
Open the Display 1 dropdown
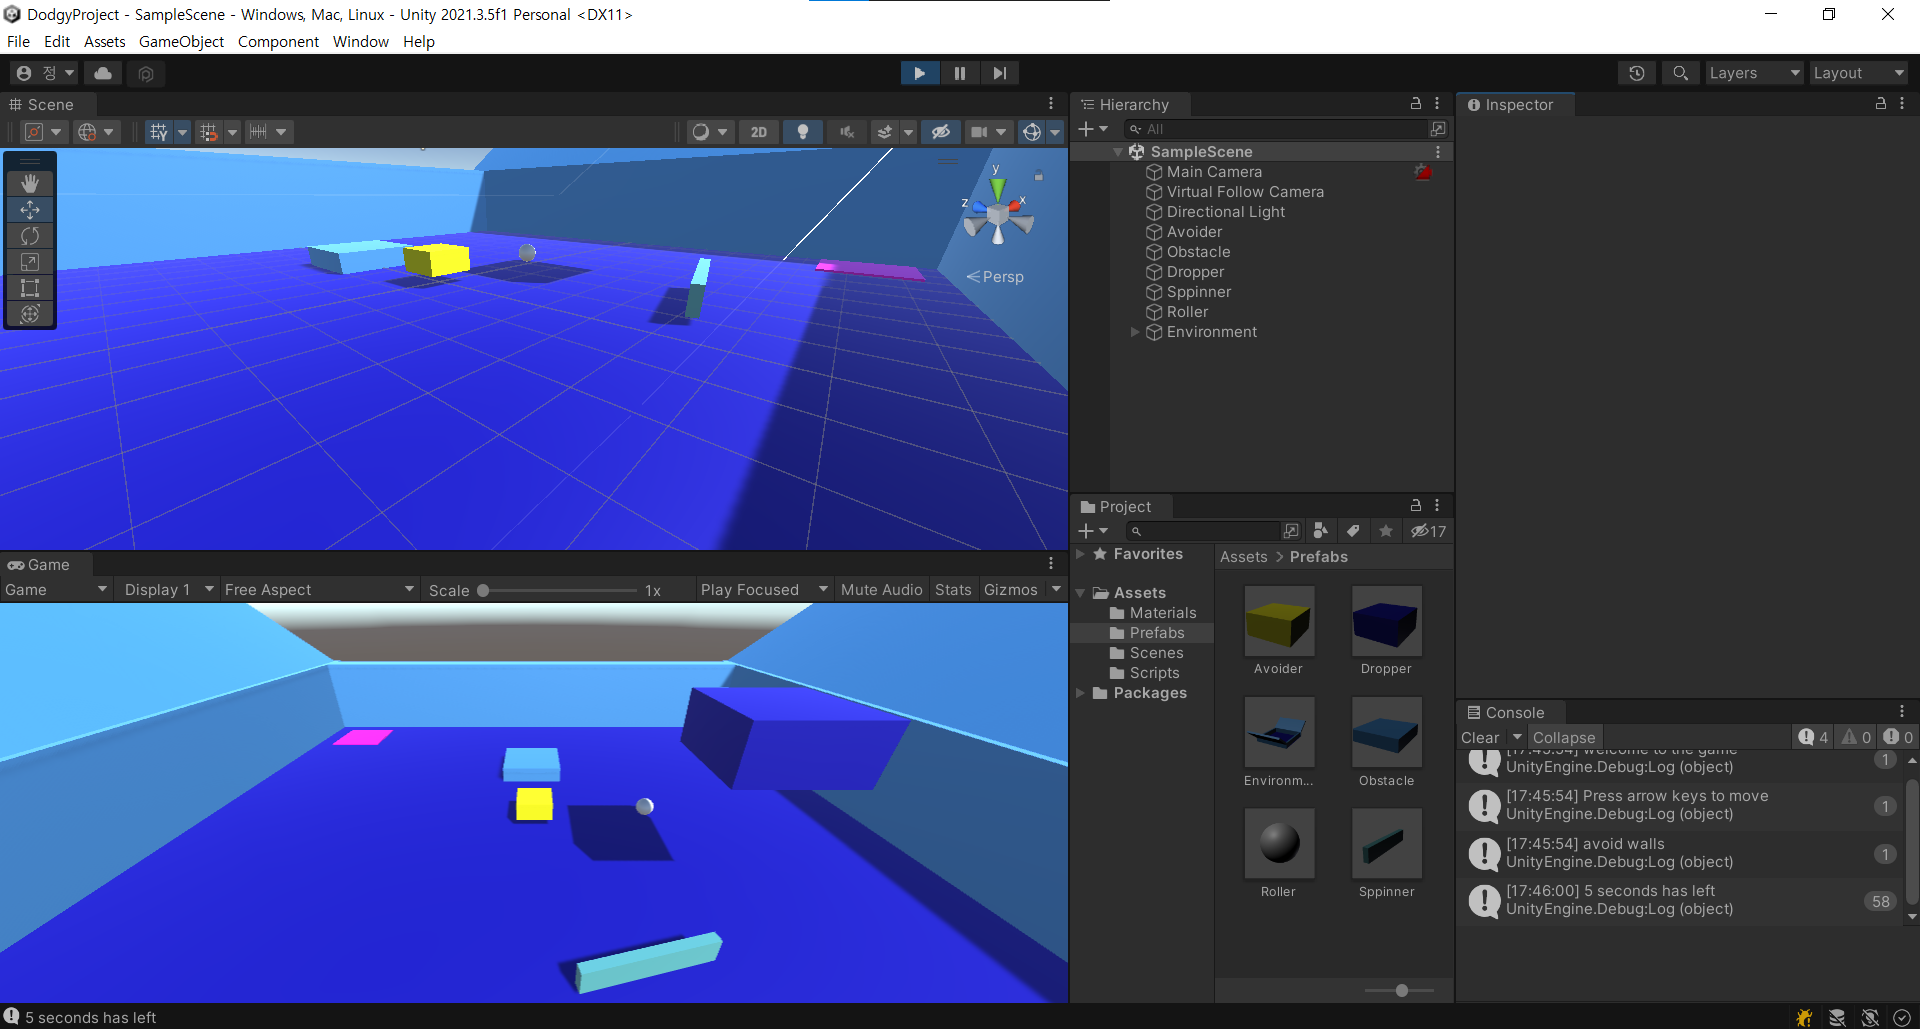168,590
